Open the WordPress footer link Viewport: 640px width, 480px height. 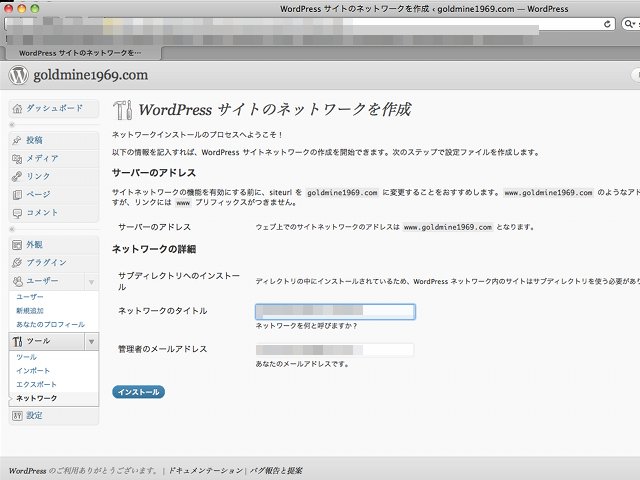click(x=27, y=471)
